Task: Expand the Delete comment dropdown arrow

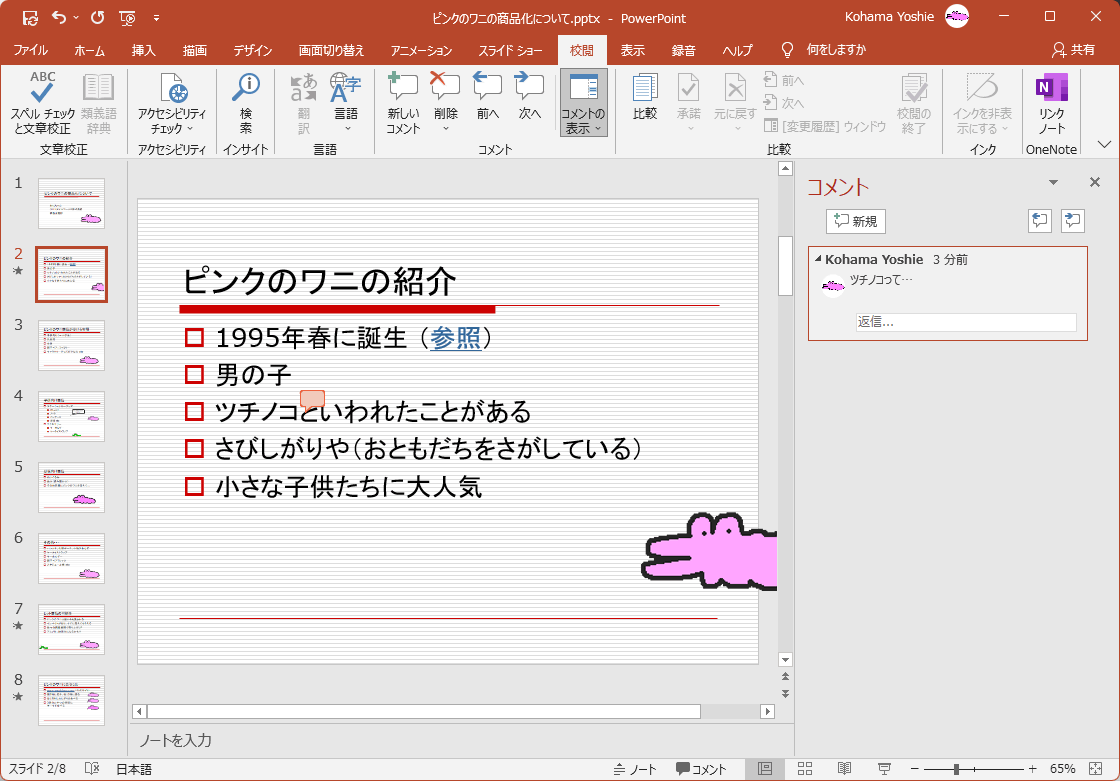Action: pos(445,128)
